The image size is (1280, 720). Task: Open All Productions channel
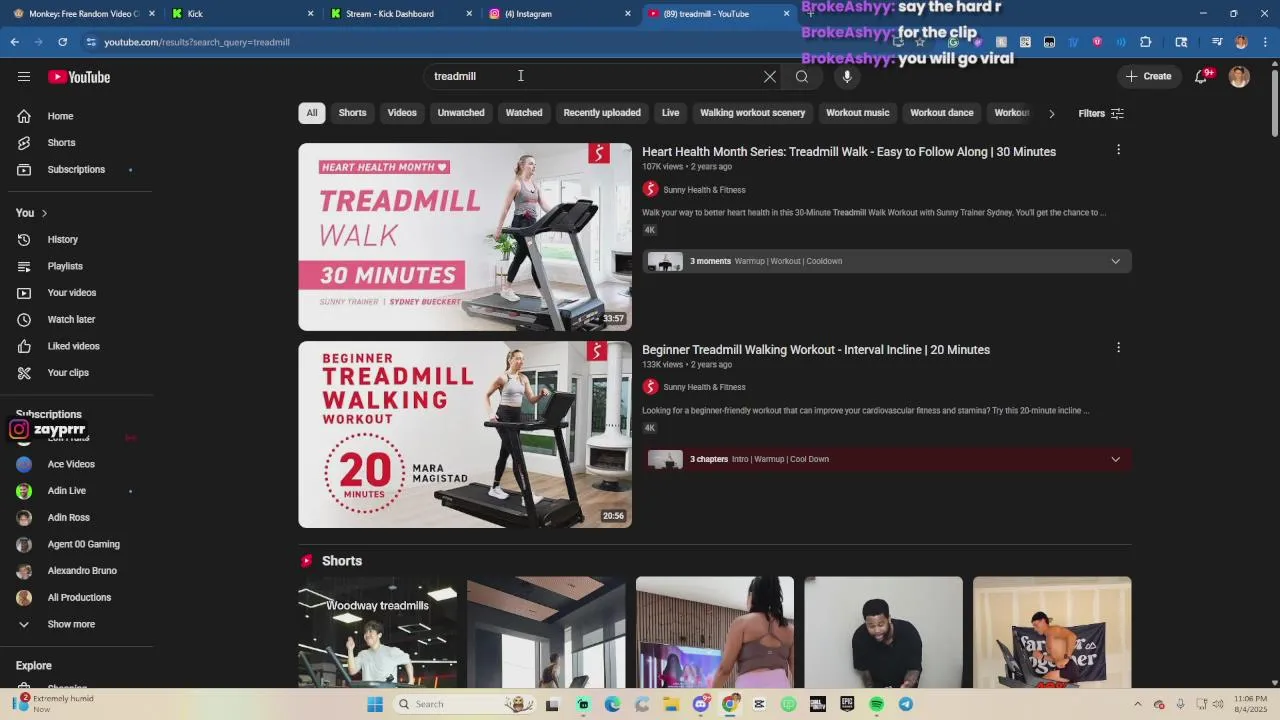pyautogui.click(x=77, y=598)
